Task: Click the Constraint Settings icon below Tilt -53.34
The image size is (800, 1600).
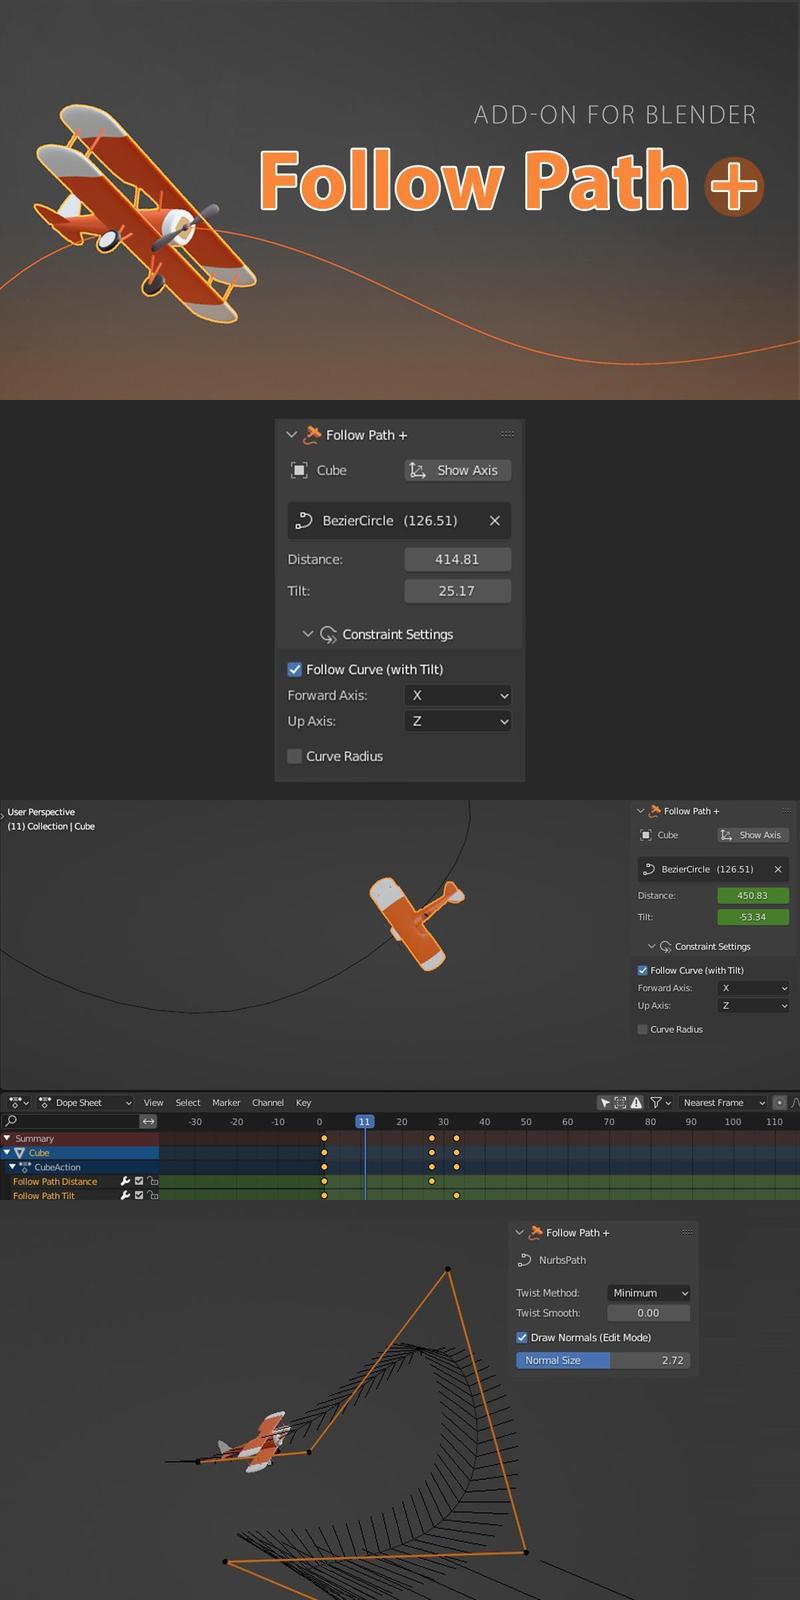Action: coord(665,946)
